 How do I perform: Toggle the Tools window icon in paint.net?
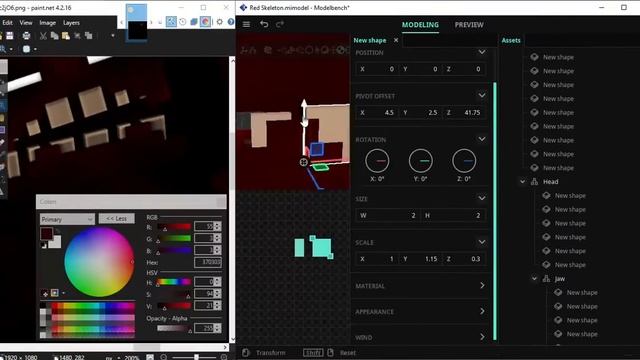pos(171,22)
